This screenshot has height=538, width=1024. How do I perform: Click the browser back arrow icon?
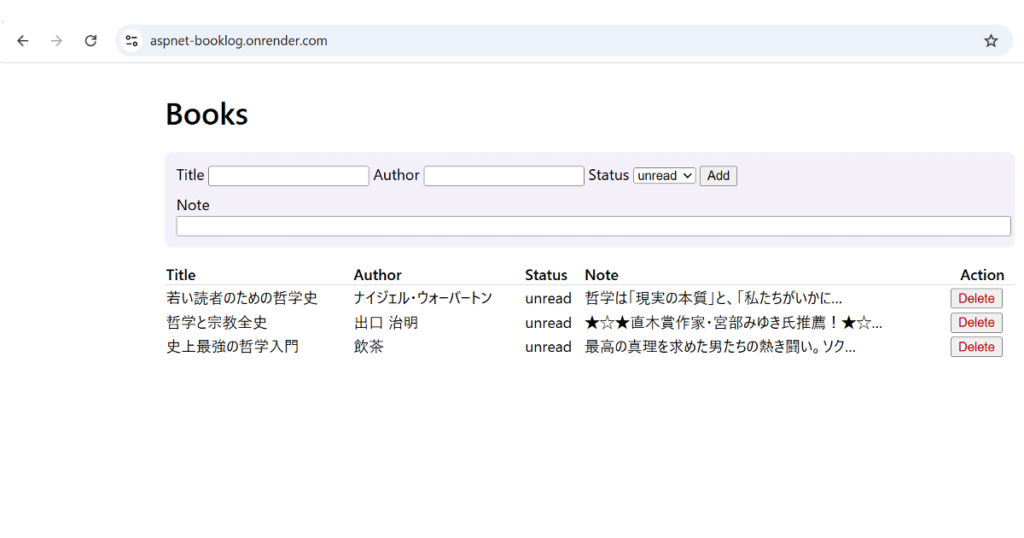pyautogui.click(x=23, y=41)
